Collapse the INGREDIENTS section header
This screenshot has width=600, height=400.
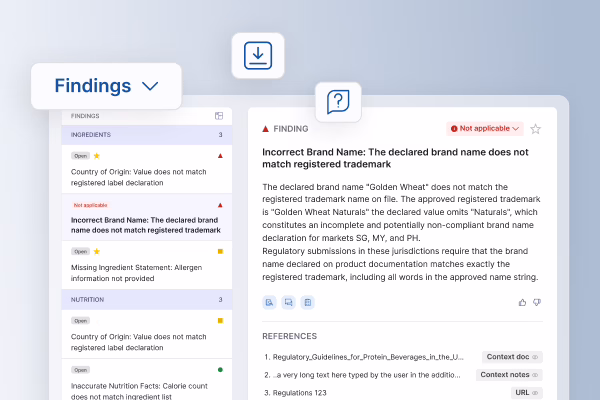147,135
